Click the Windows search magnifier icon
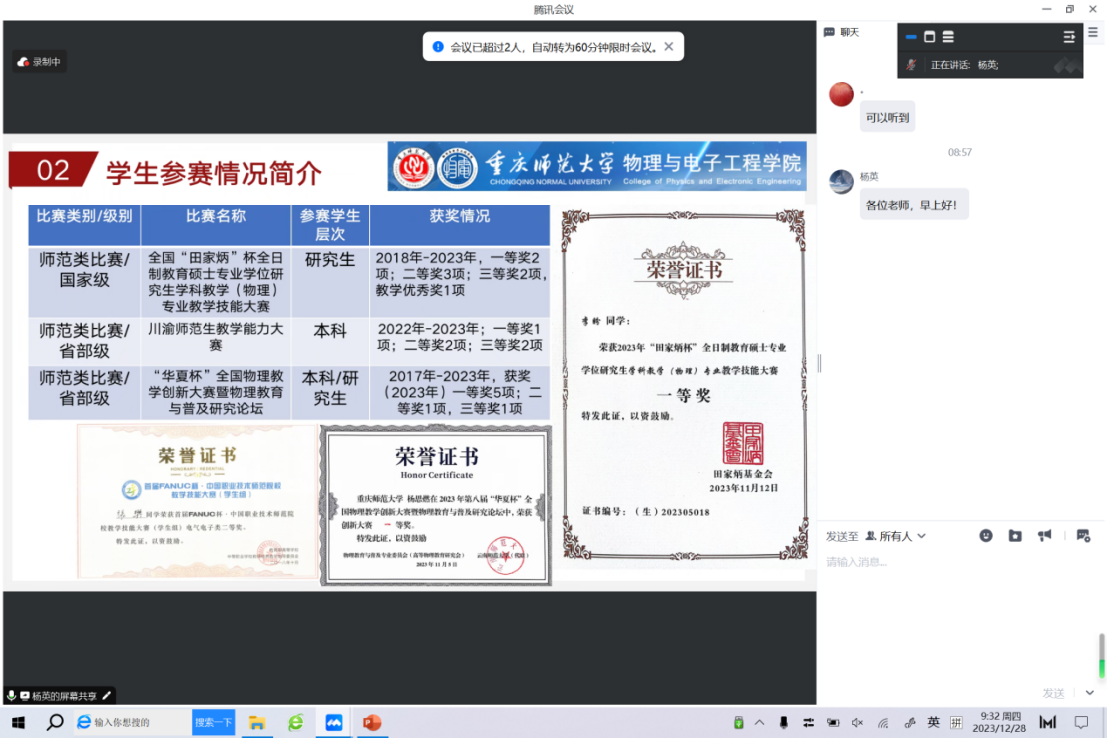The width and height of the screenshot is (1107, 738). tap(55, 722)
